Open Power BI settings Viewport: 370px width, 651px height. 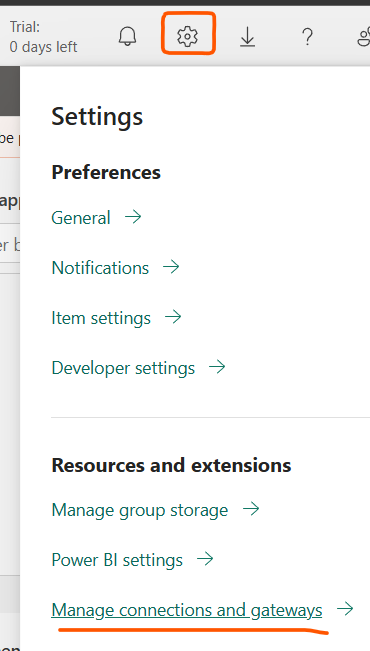point(117,560)
